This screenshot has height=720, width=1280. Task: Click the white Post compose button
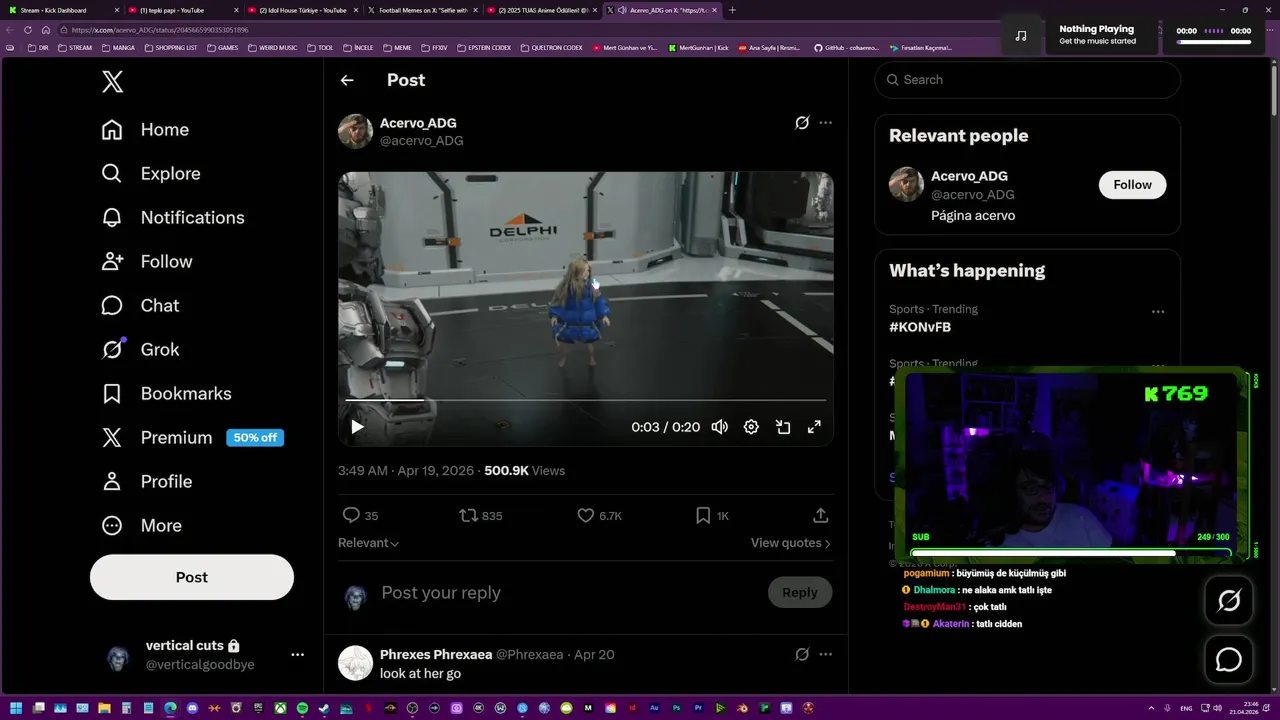coord(192,577)
